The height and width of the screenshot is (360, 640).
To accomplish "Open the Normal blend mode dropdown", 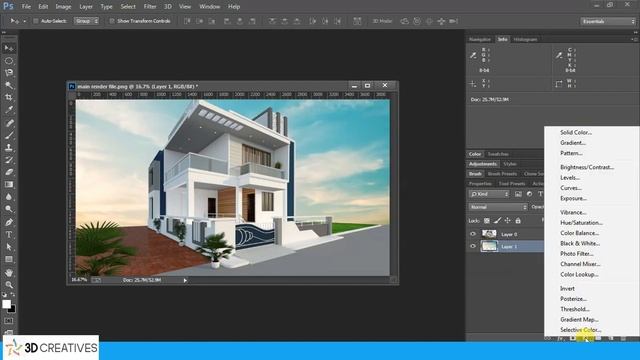I will pyautogui.click(x=498, y=207).
